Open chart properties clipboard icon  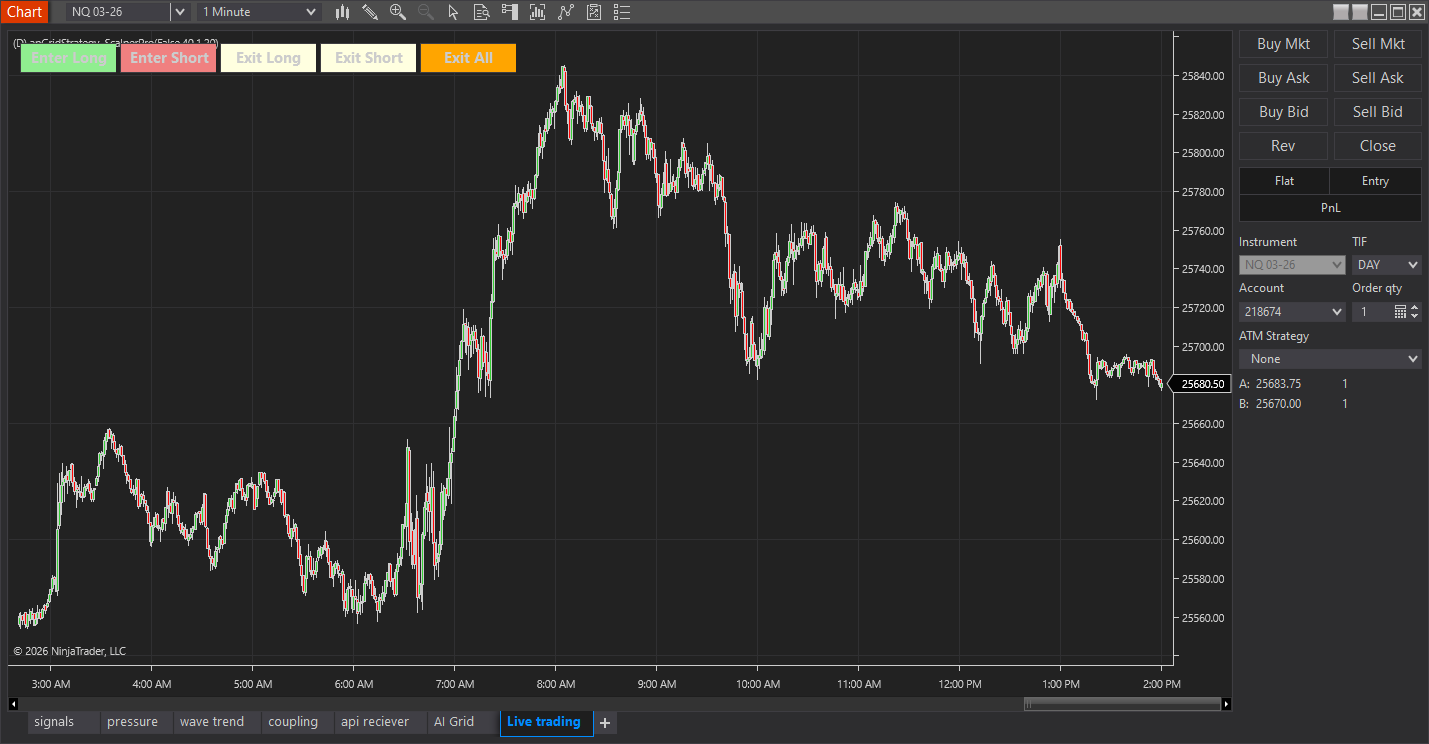[593, 12]
